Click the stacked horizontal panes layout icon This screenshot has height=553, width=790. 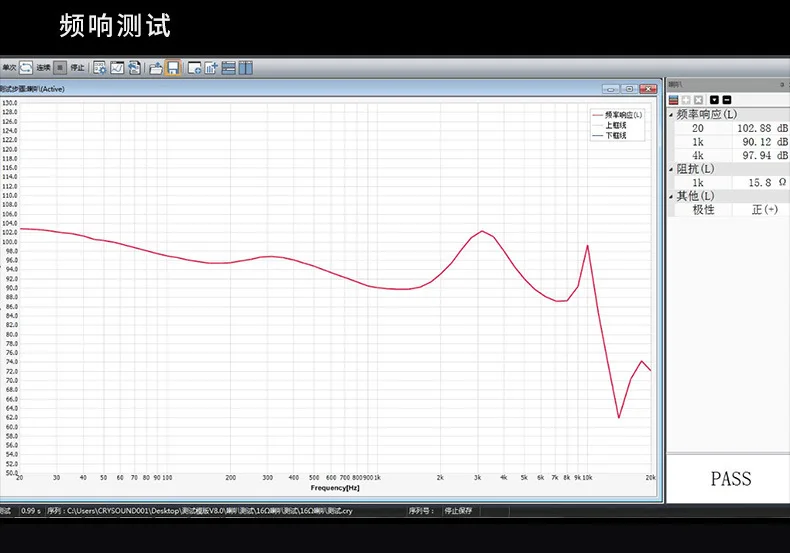pos(228,67)
